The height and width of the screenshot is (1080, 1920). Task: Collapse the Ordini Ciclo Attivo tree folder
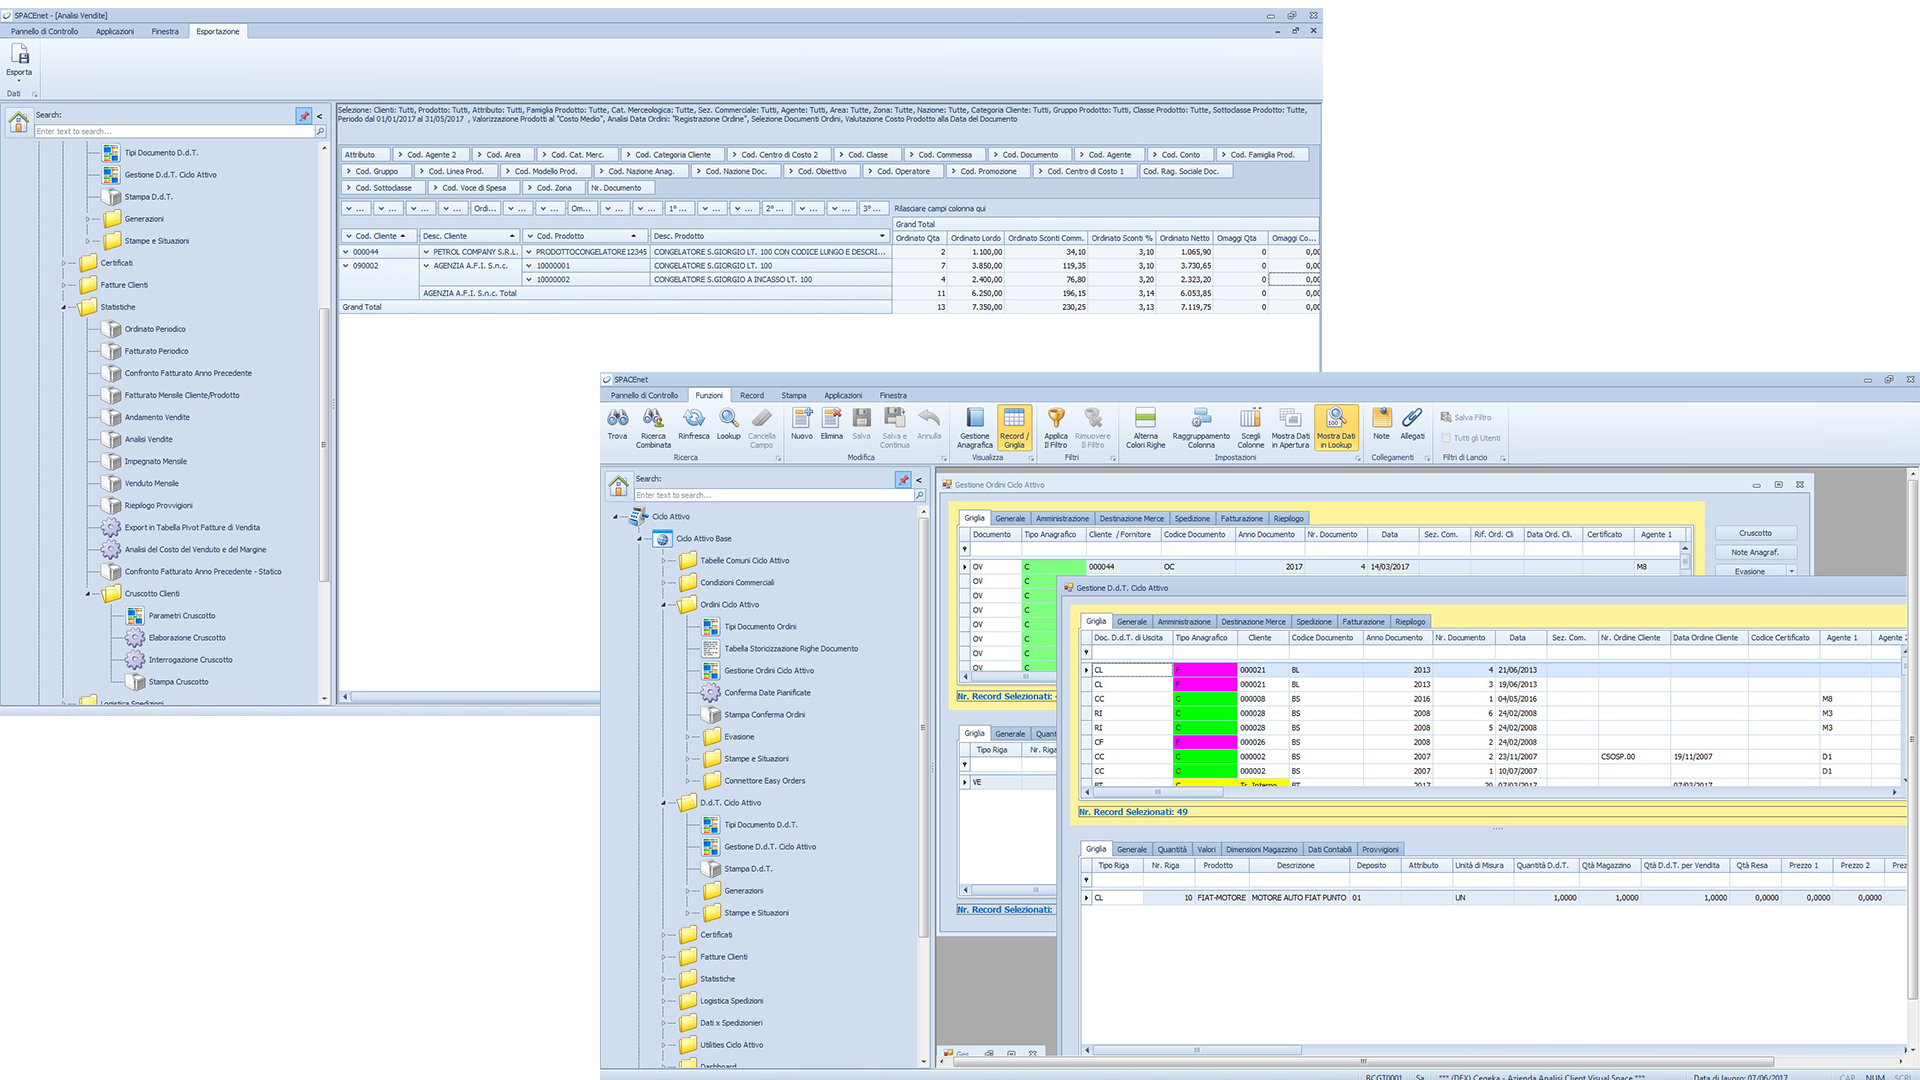[663, 605]
